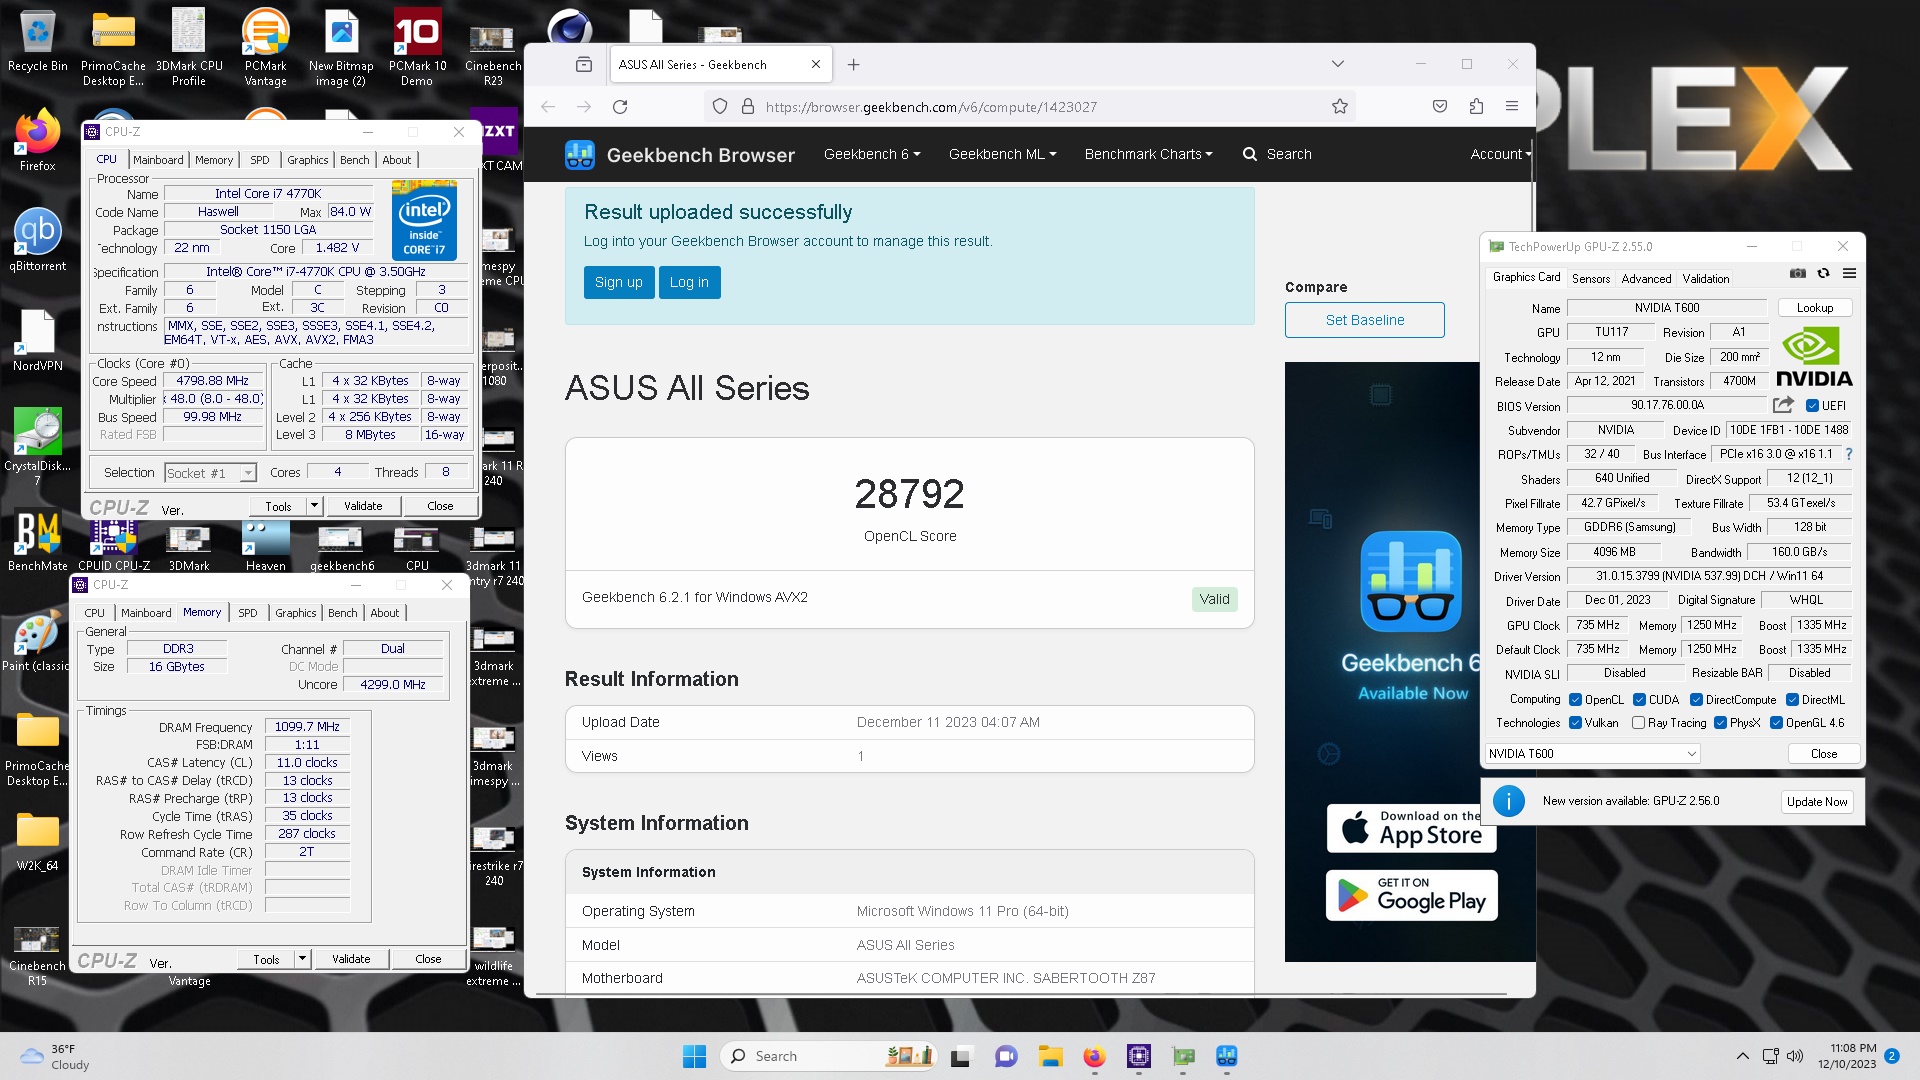Click the Save to Pocket icon
Viewport: 1920px width, 1080px height.
1440,107
